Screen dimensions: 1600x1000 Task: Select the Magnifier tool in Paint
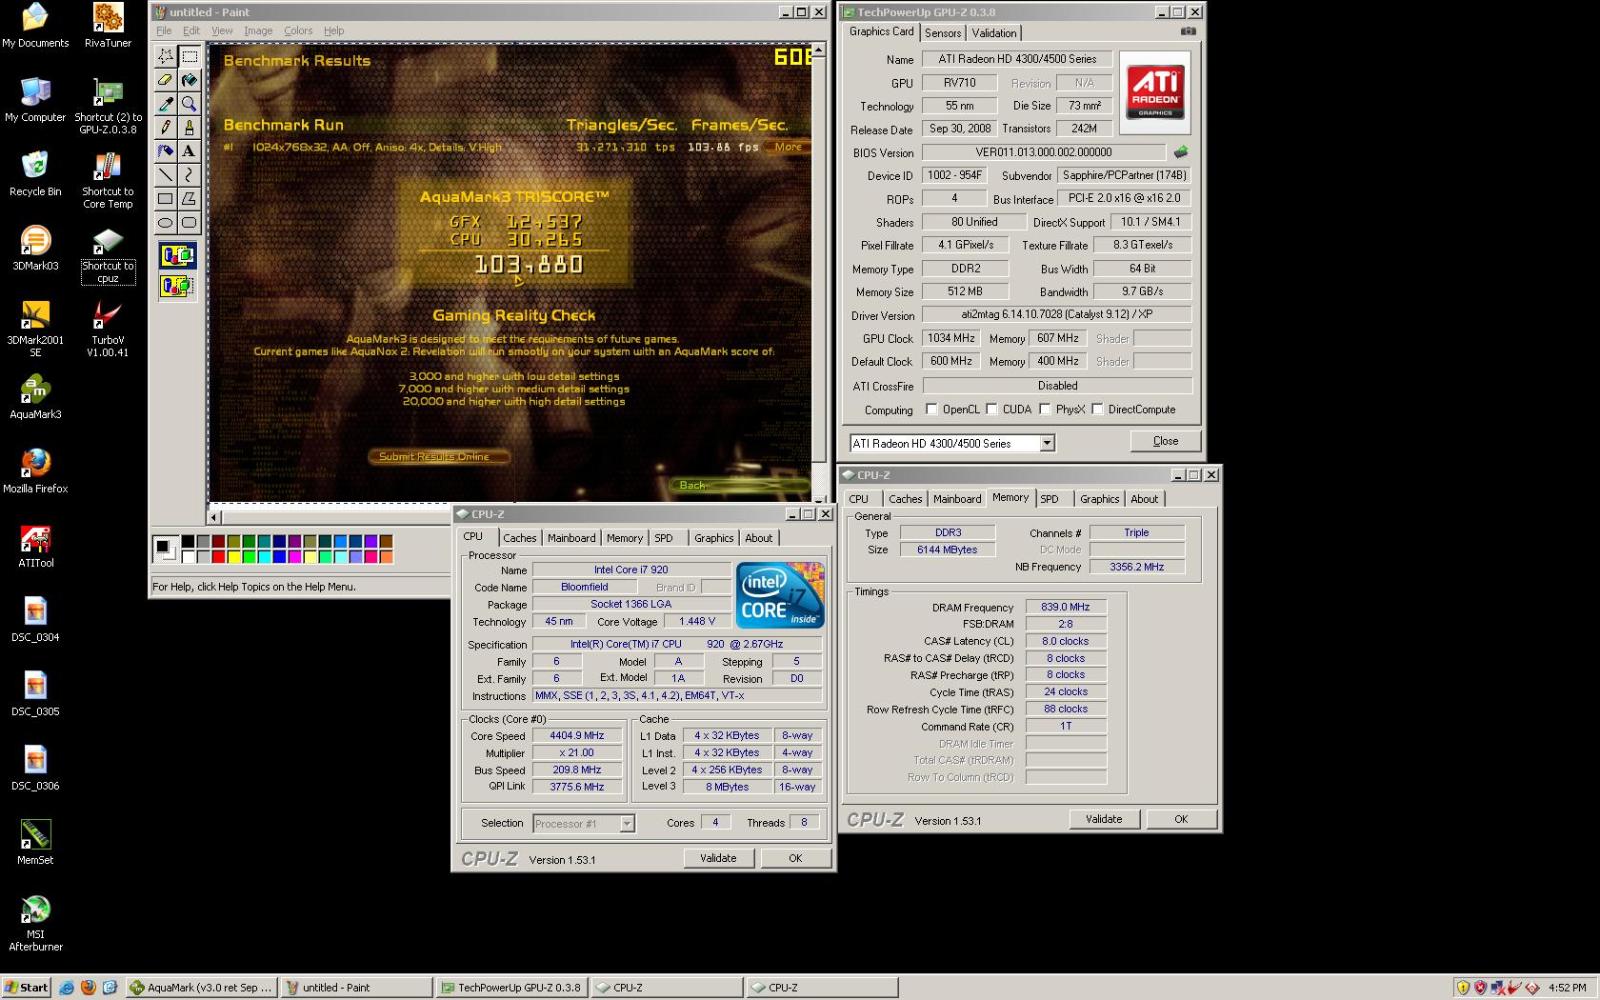pyautogui.click(x=189, y=104)
